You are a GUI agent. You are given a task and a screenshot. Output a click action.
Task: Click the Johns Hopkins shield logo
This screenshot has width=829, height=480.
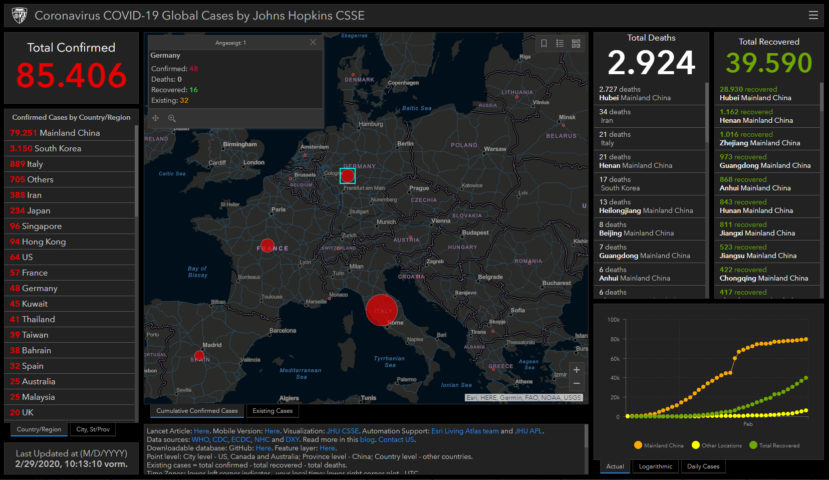pyautogui.click(x=19, y=15)
